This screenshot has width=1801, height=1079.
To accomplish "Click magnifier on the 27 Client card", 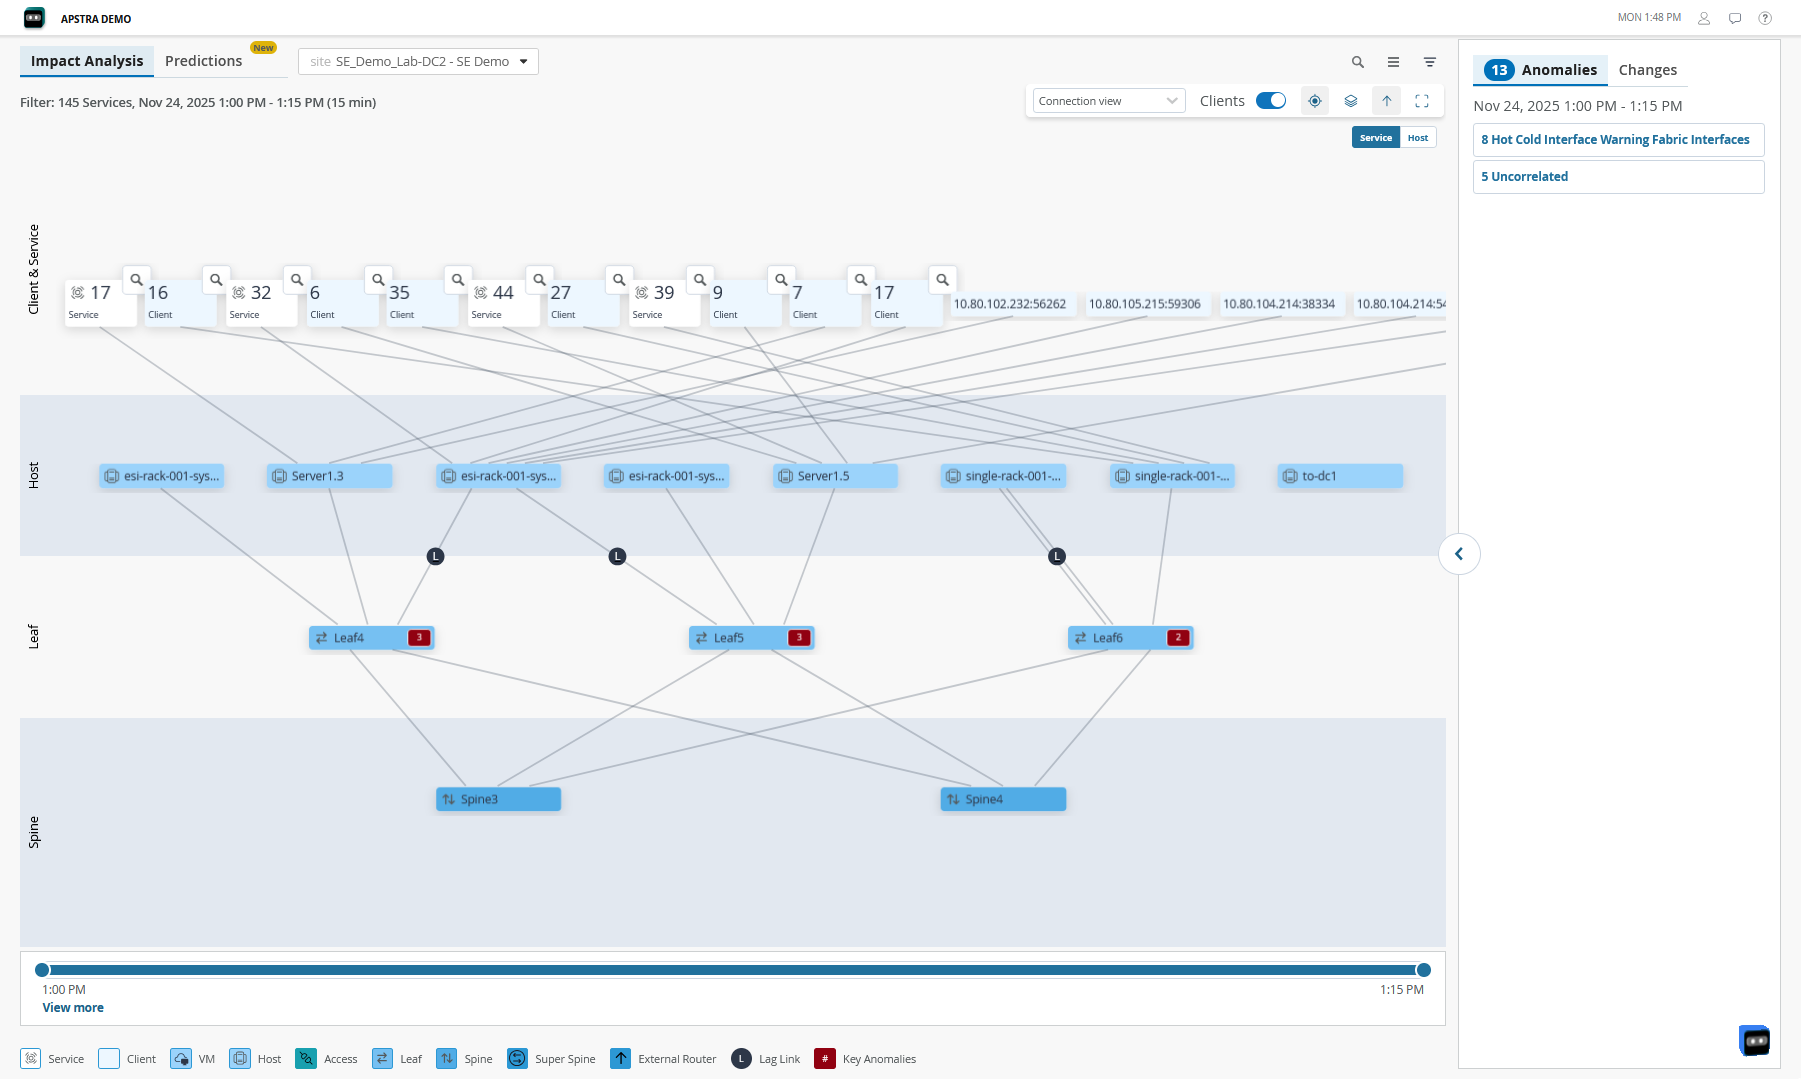I will [619, 280].
